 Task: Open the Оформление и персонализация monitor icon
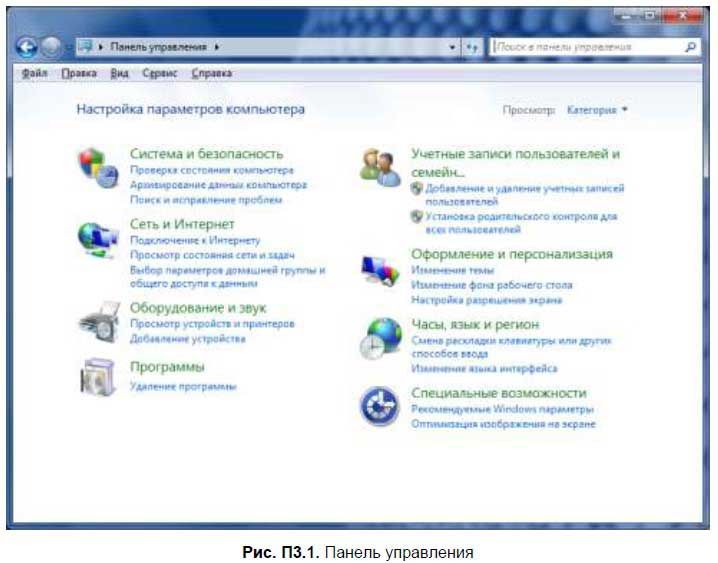[380, 271]
